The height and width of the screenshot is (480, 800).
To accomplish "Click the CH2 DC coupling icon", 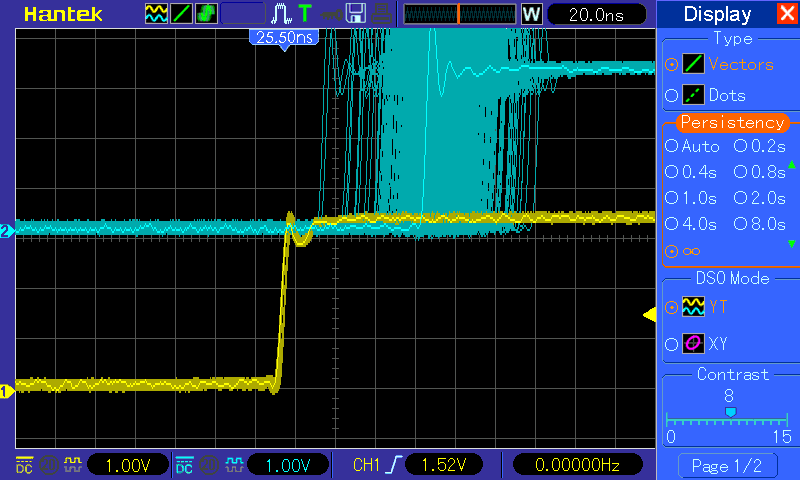I will tap(184, 465).
